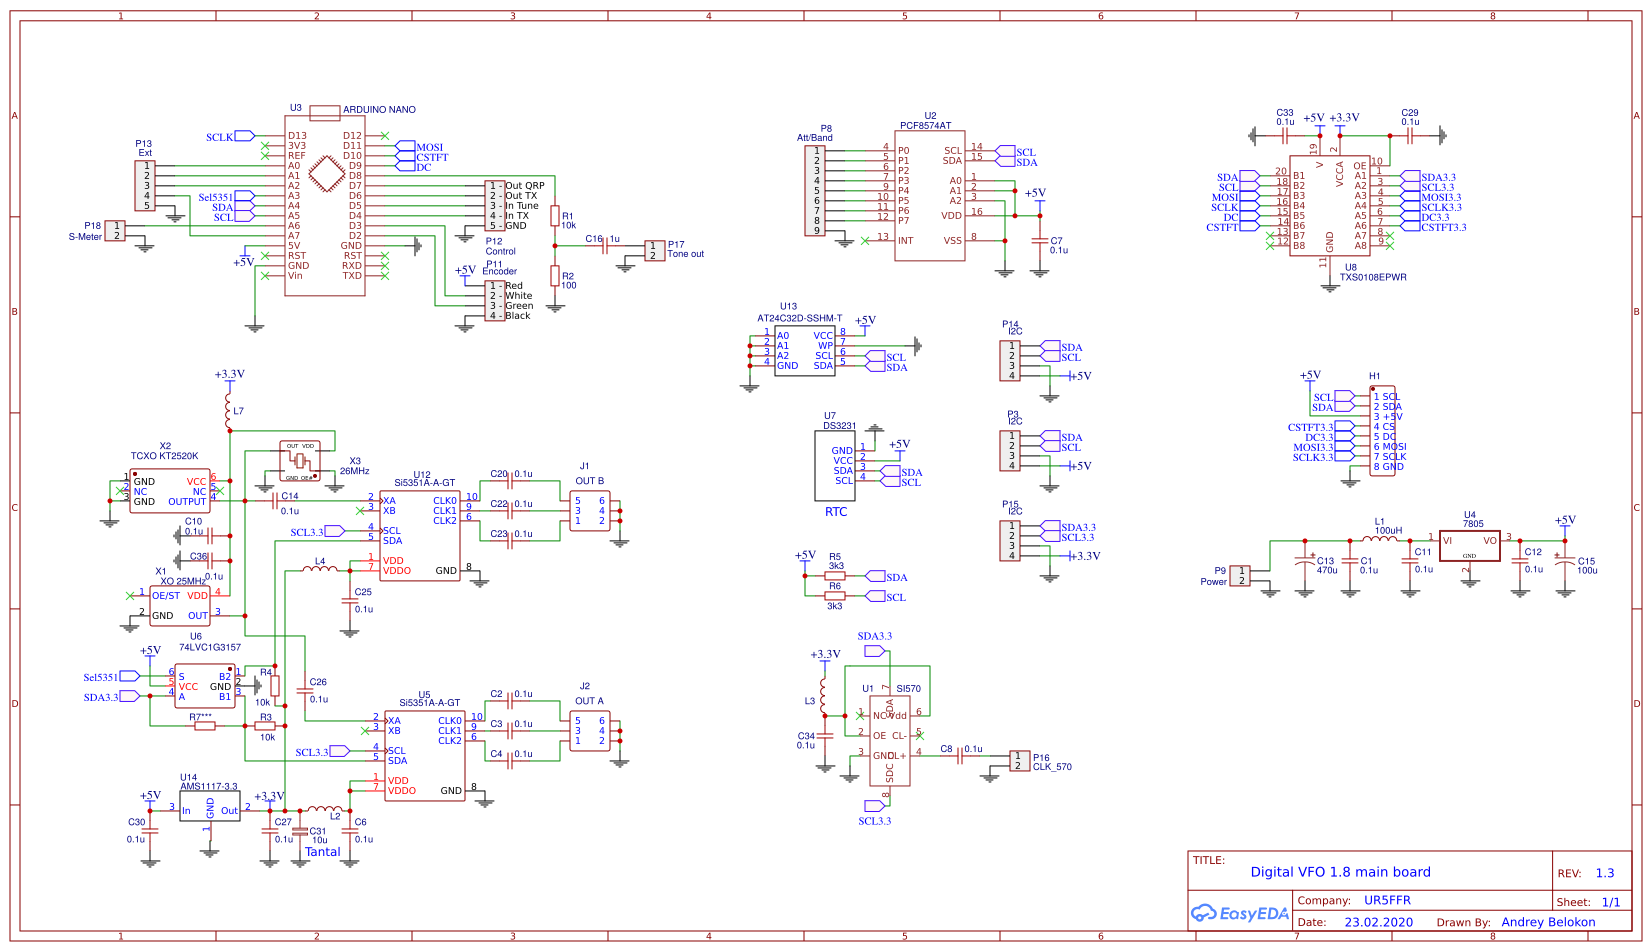The image size is (1652, 951).
Task: Select the PCF8574AT U2 component body
Action: 929,195
